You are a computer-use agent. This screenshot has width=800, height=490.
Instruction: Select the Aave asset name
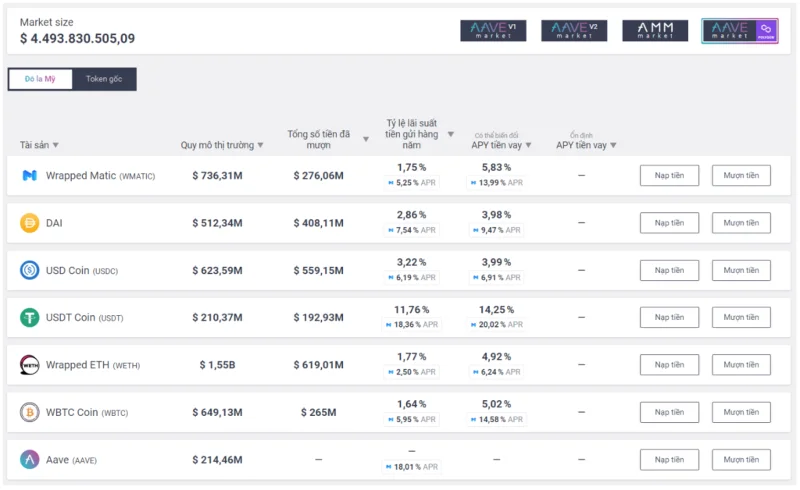click(x=71, y=460)
